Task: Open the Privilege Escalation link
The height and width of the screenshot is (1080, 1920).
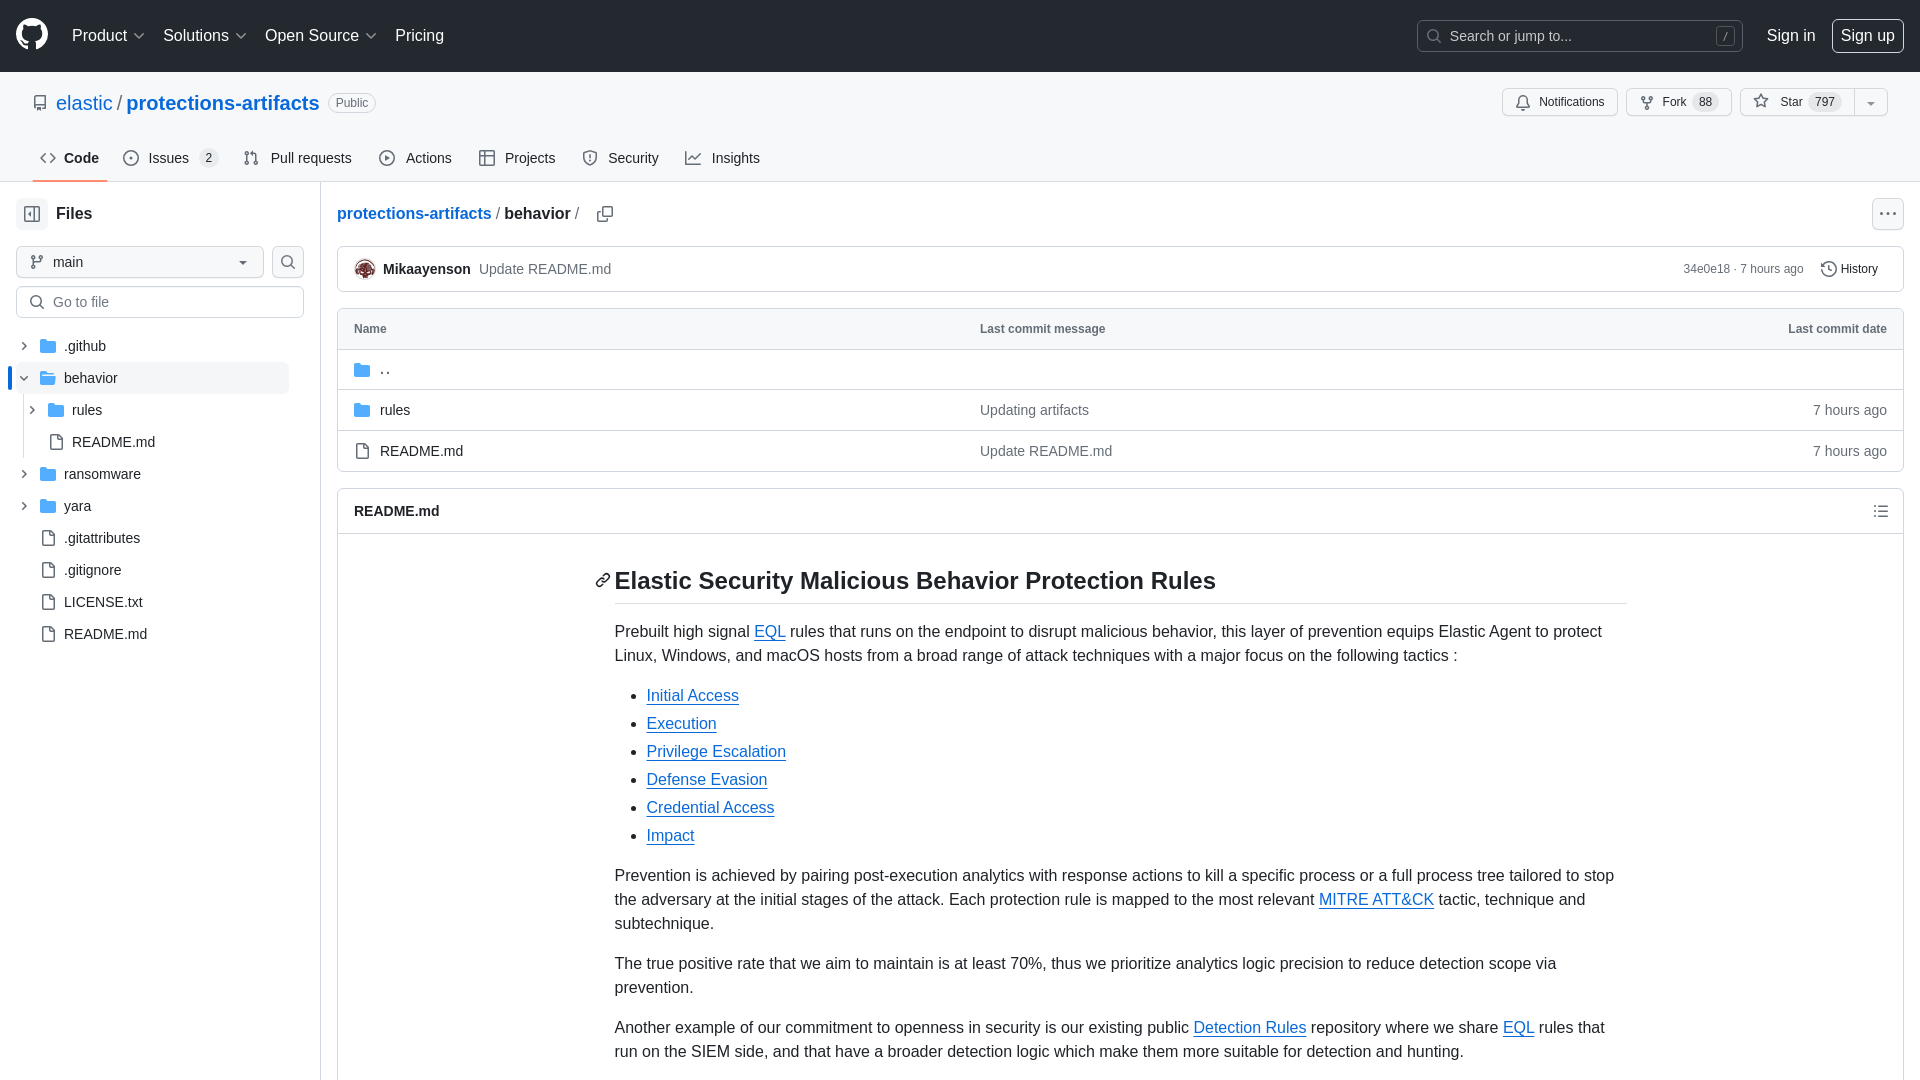Action: 716,752
